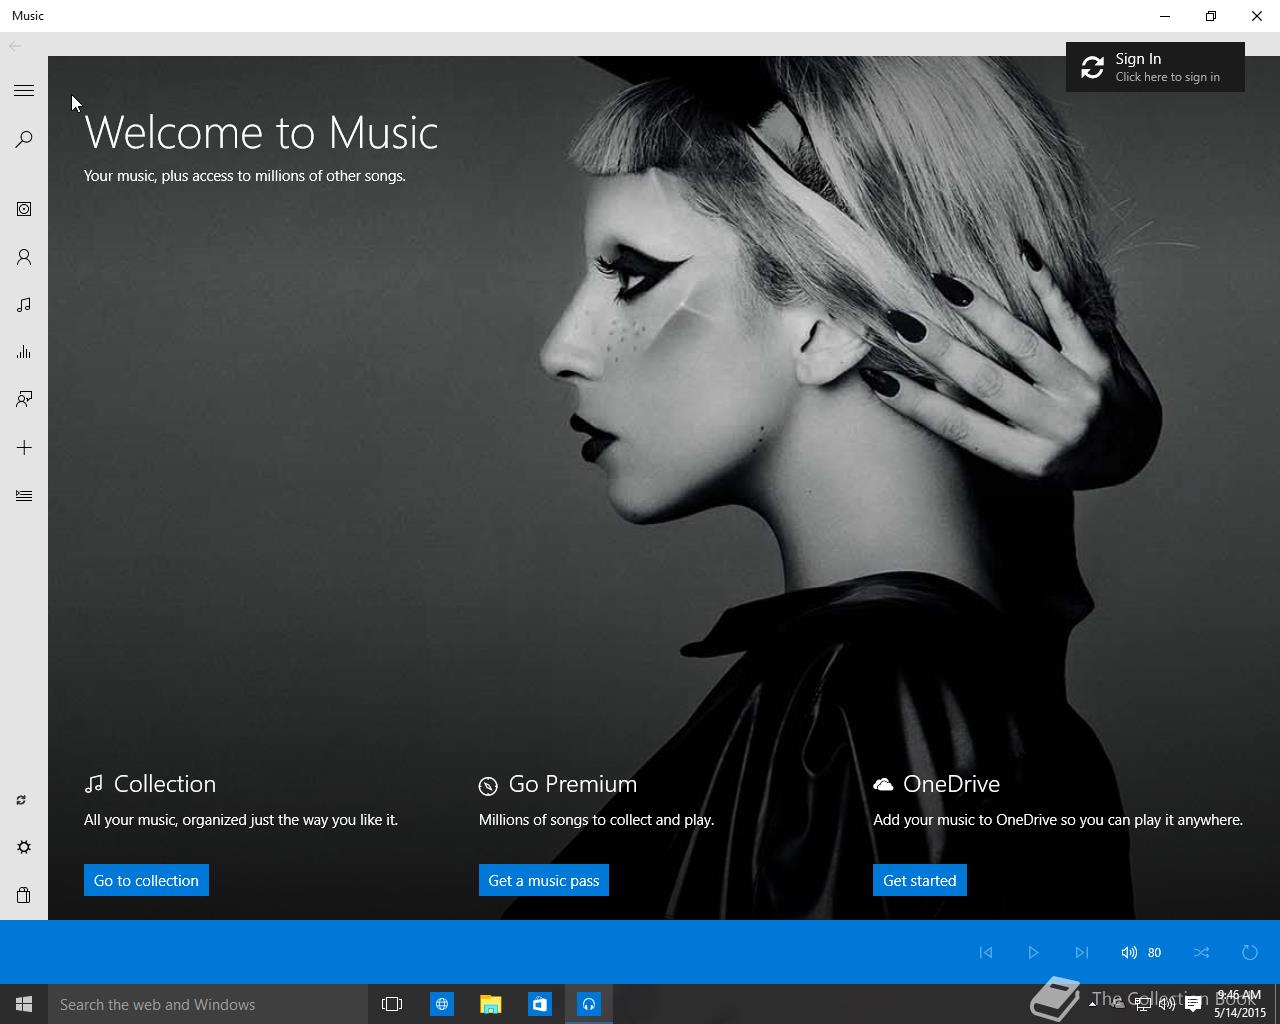Click the taskbar clock showing 9:46 AM
The image size is (1280, 1024).
tap(1240, 1004)
